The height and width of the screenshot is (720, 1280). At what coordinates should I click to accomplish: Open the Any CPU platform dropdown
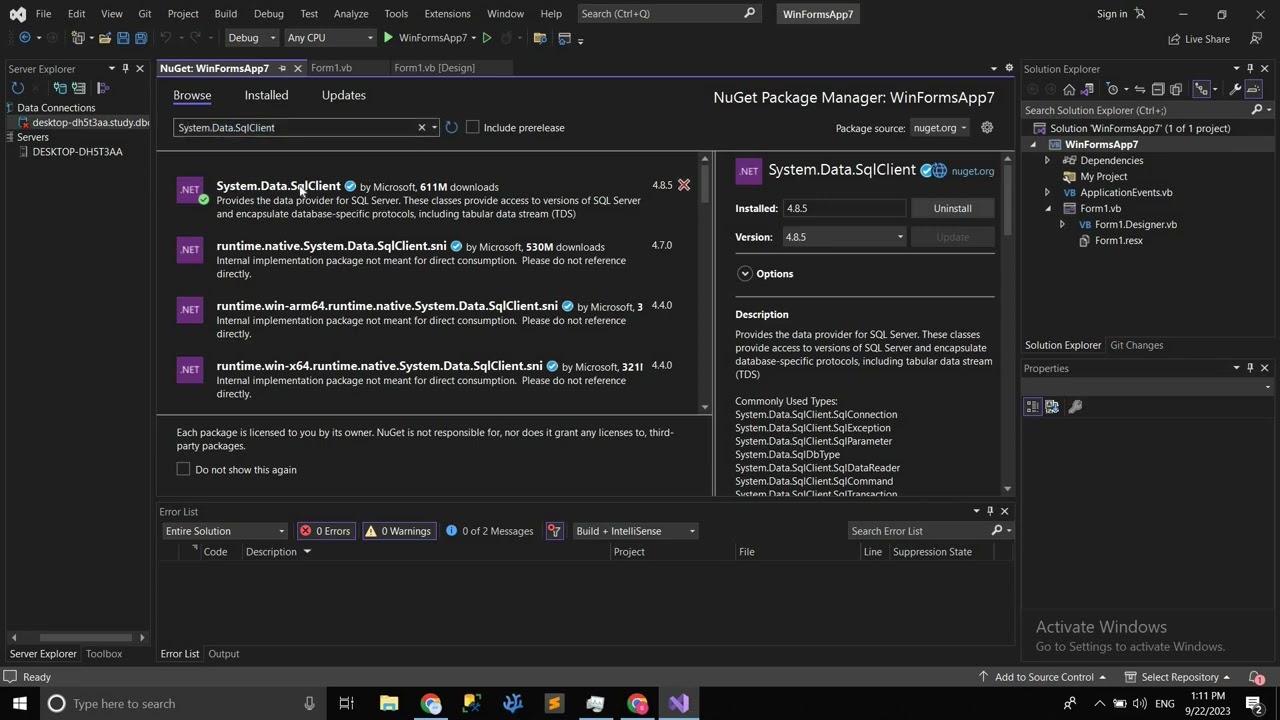click(330, 38)
